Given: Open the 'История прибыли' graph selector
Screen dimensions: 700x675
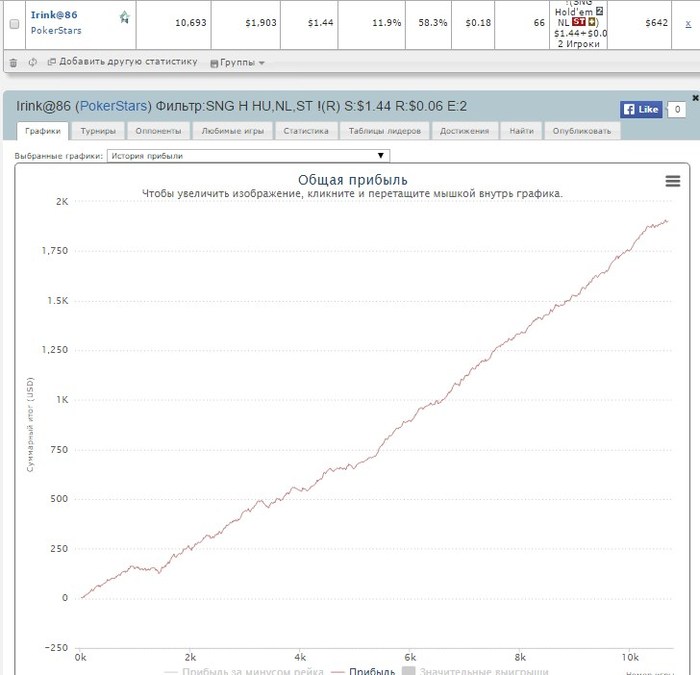Looking at the screenshot, I should pyautogui.click(x=248, y=156).
